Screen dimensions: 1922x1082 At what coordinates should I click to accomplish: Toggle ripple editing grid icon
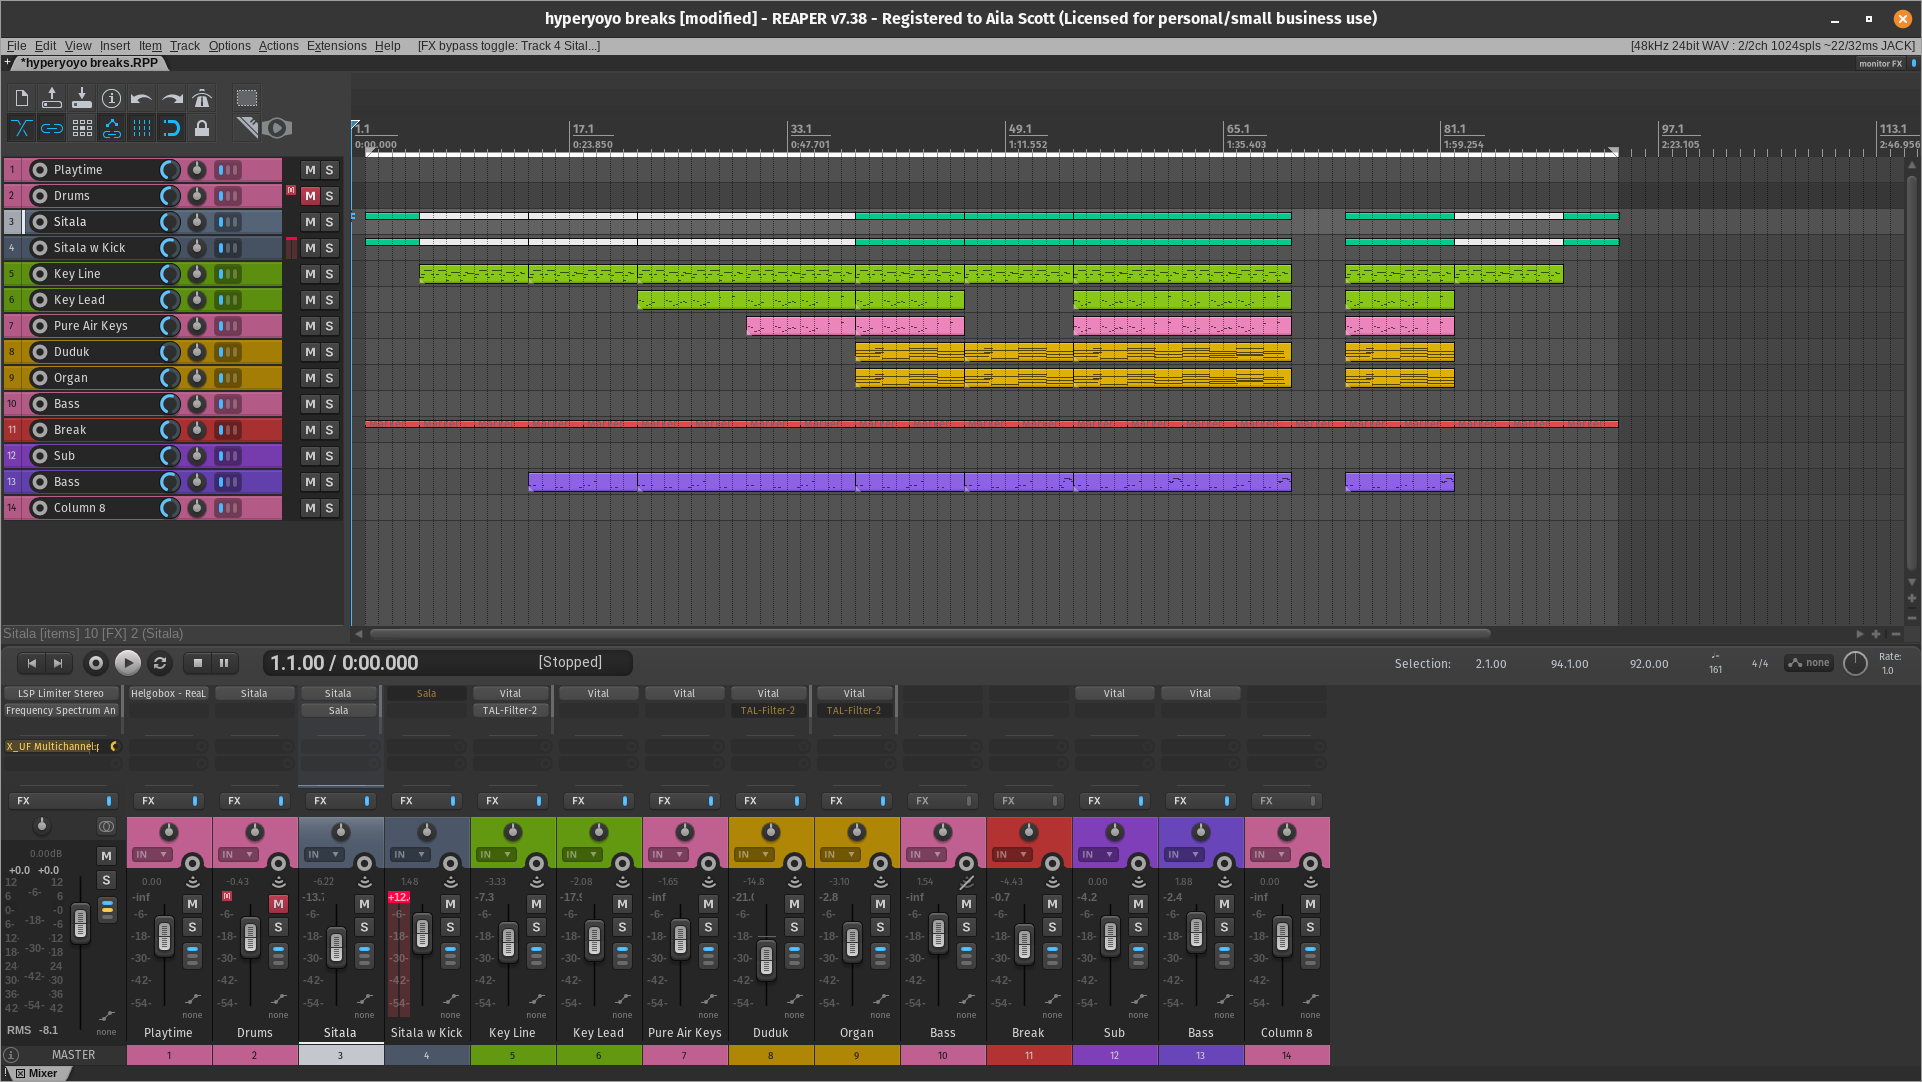tap(82, 128)
